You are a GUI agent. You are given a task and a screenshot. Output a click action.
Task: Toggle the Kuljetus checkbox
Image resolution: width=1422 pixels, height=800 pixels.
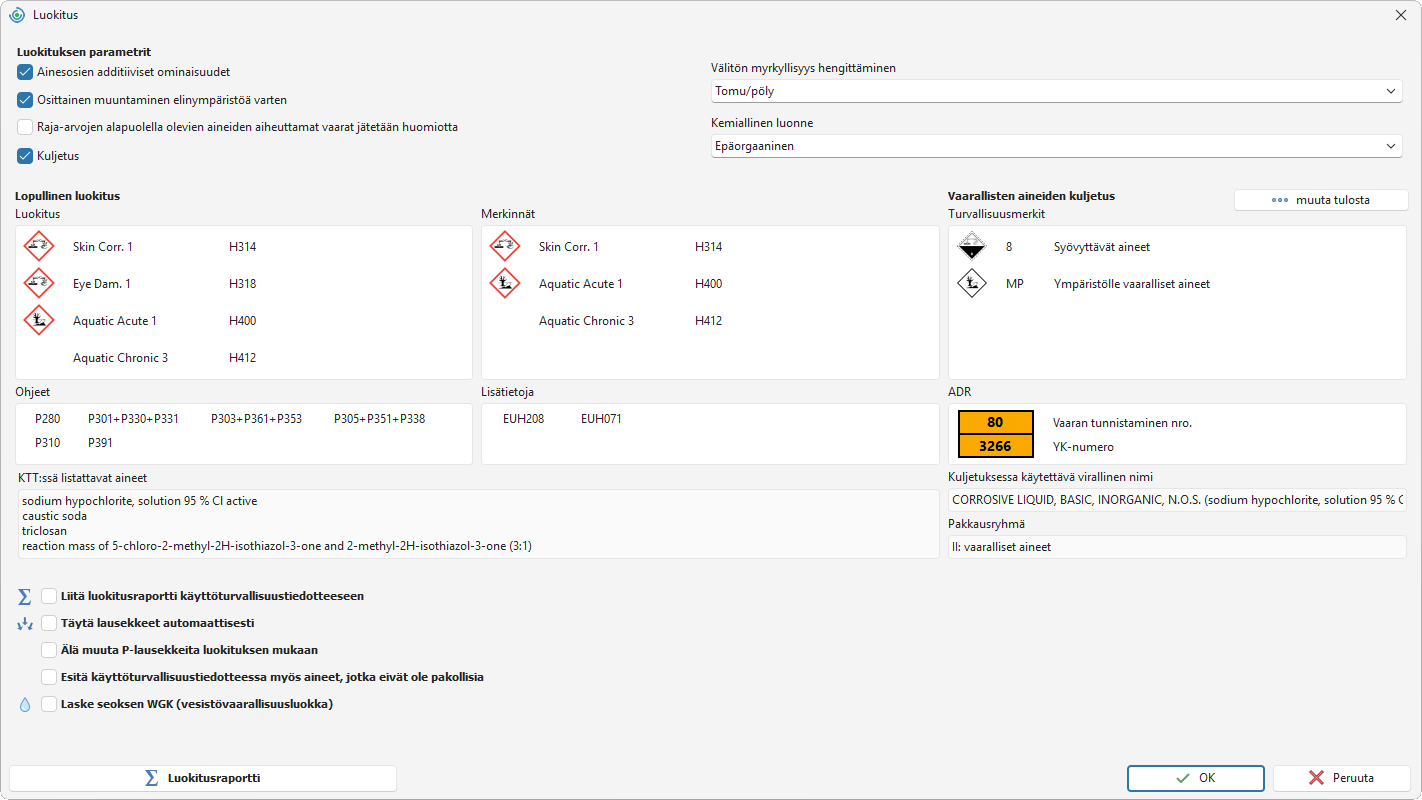click(25, 156)
